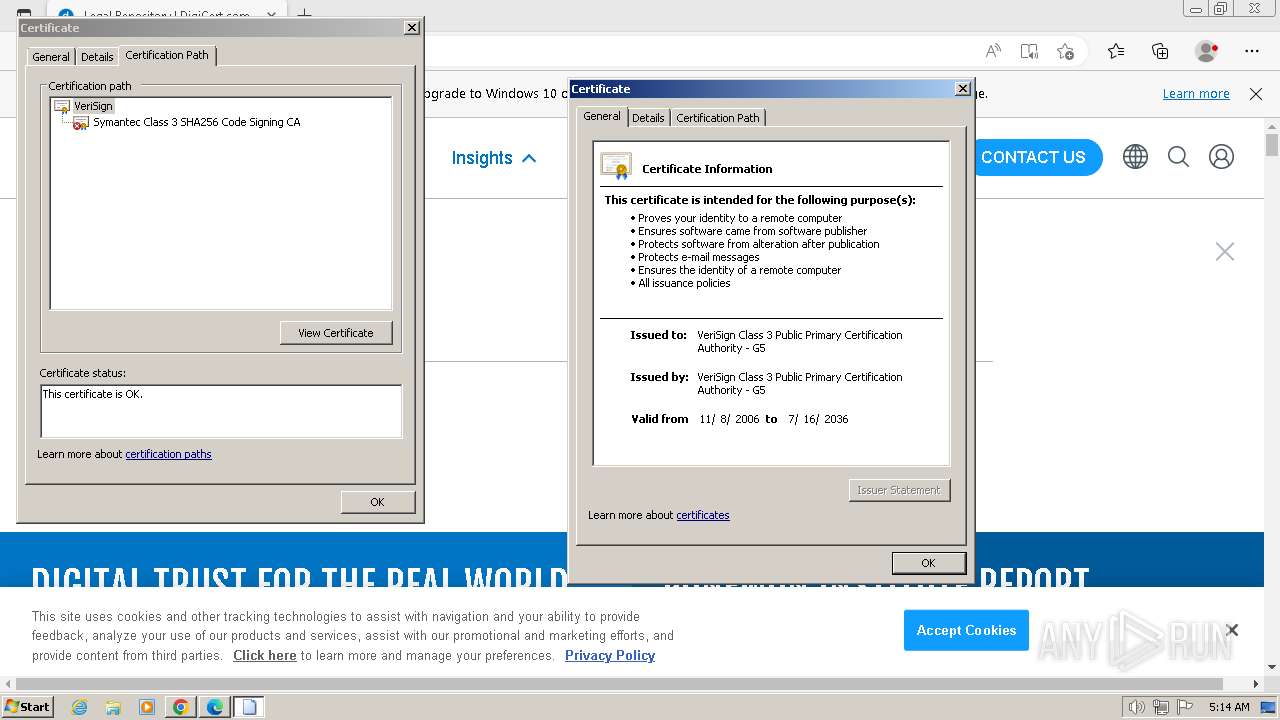Click the Certificate Information ribbon icon
Image resolution: width=1280 pixels, height=720 pixels.
616,166
